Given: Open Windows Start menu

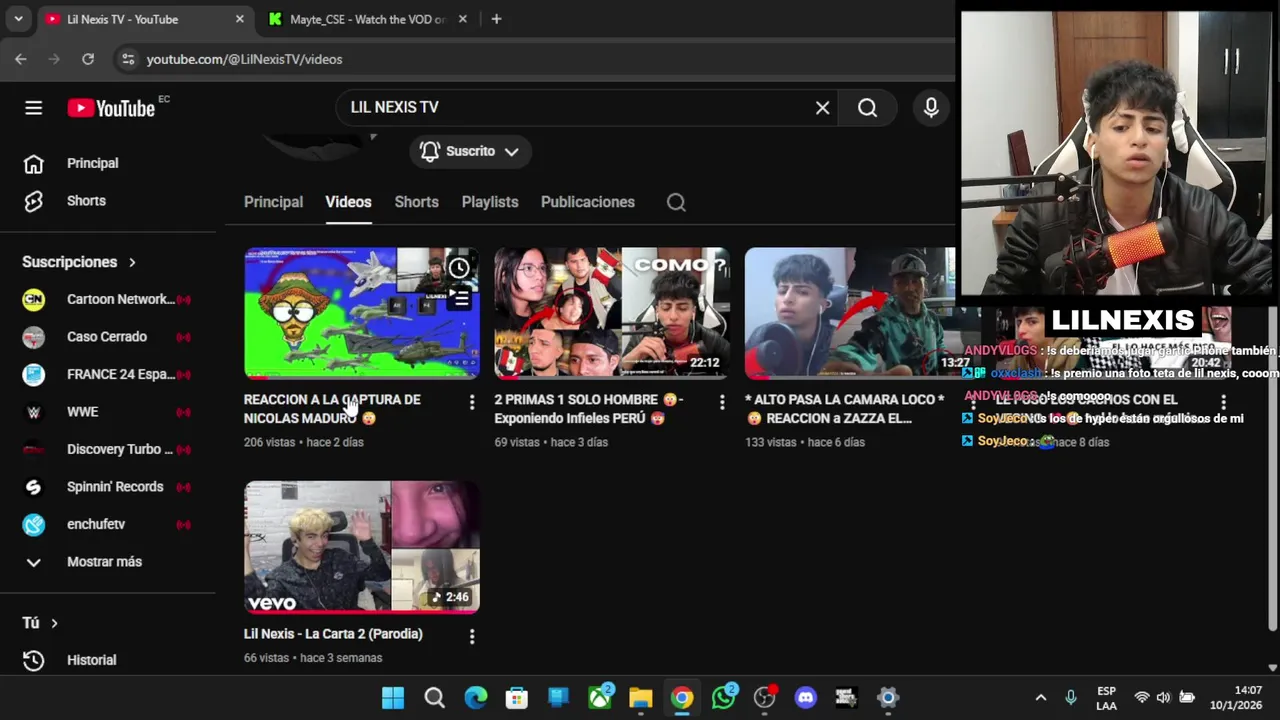Looking at the screenshot, I should point(393,697).
